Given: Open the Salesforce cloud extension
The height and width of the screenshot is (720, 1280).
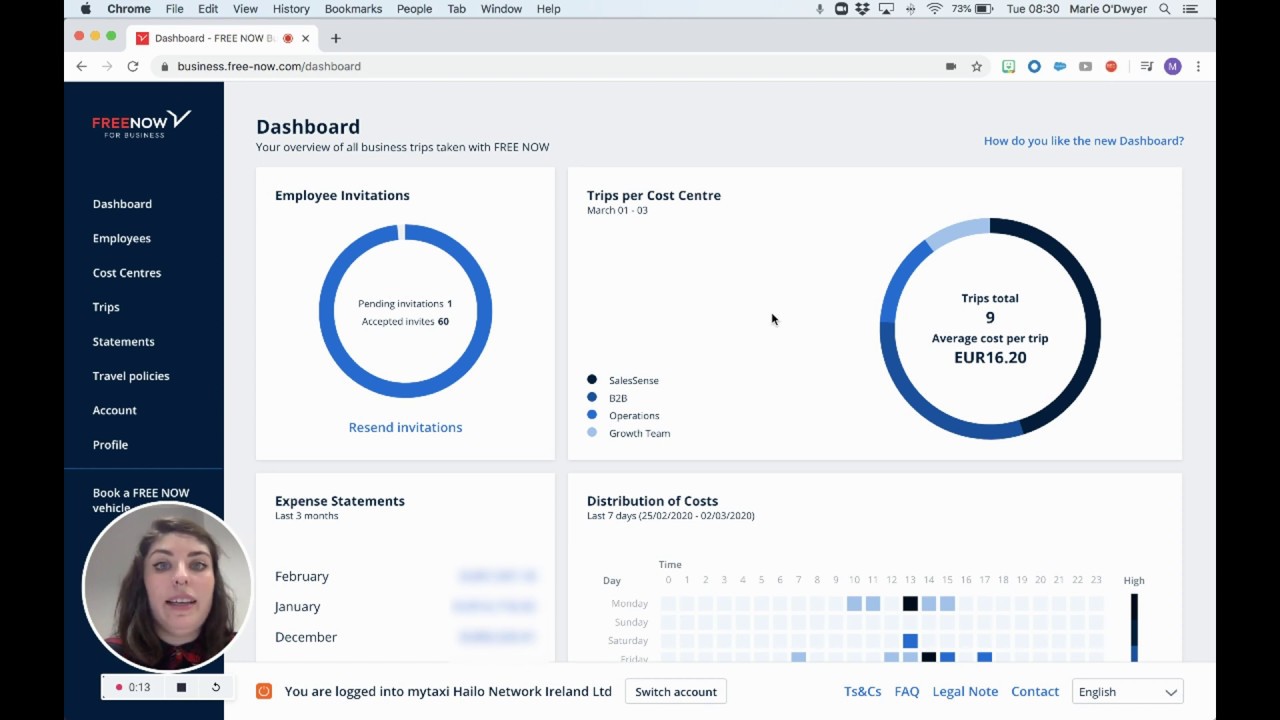Looking at the screenshot, I should [x=1060, y=66].
